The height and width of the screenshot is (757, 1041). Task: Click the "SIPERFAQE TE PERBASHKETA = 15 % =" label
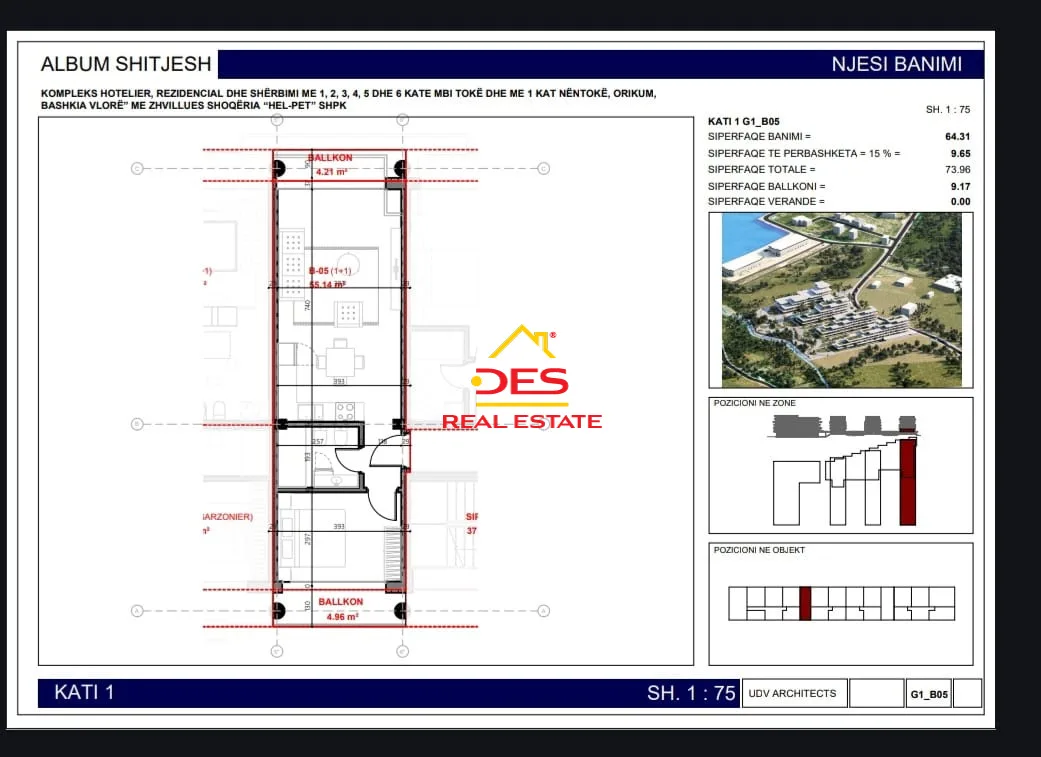[804, 153]
